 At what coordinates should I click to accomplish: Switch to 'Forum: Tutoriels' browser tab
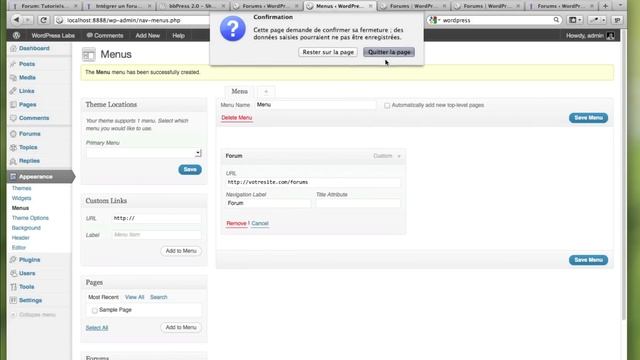pos(44,6)
